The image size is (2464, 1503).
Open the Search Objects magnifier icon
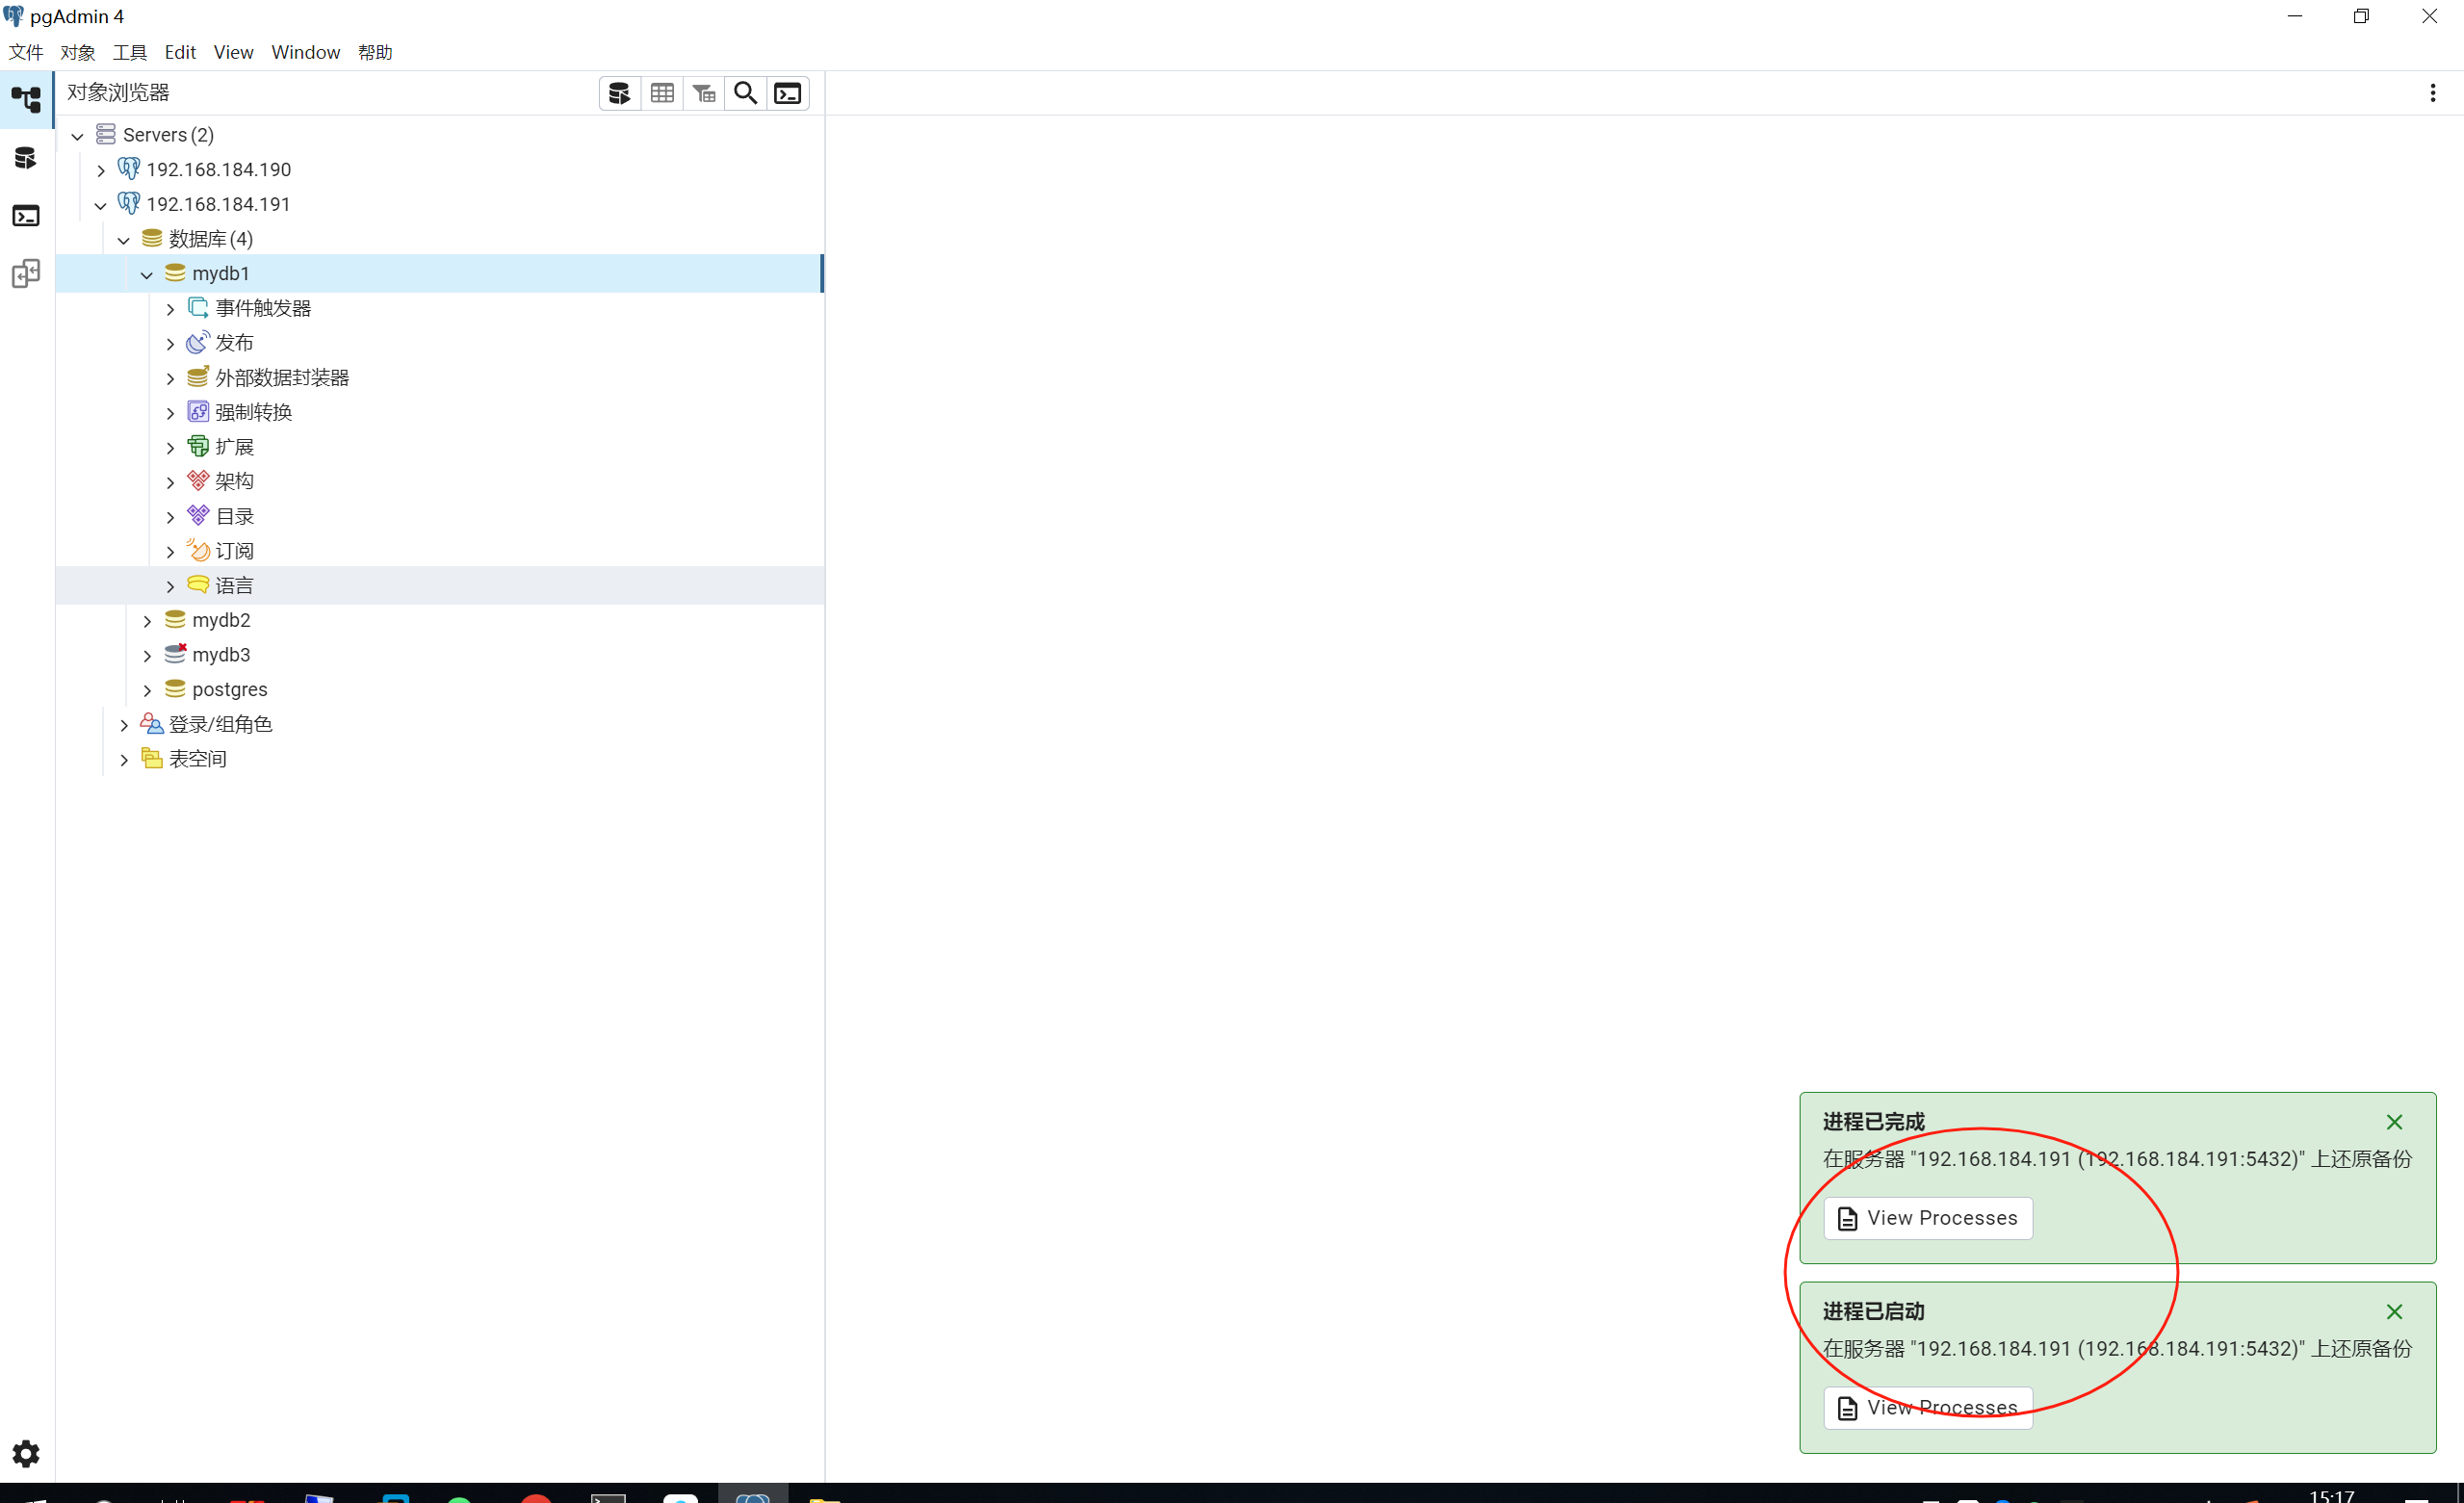(x=746, y=93)
